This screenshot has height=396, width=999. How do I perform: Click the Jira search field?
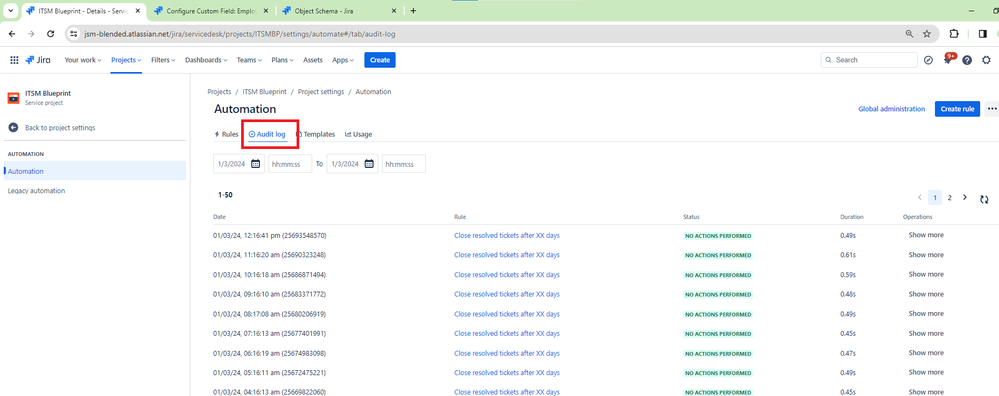pos(869,60)
